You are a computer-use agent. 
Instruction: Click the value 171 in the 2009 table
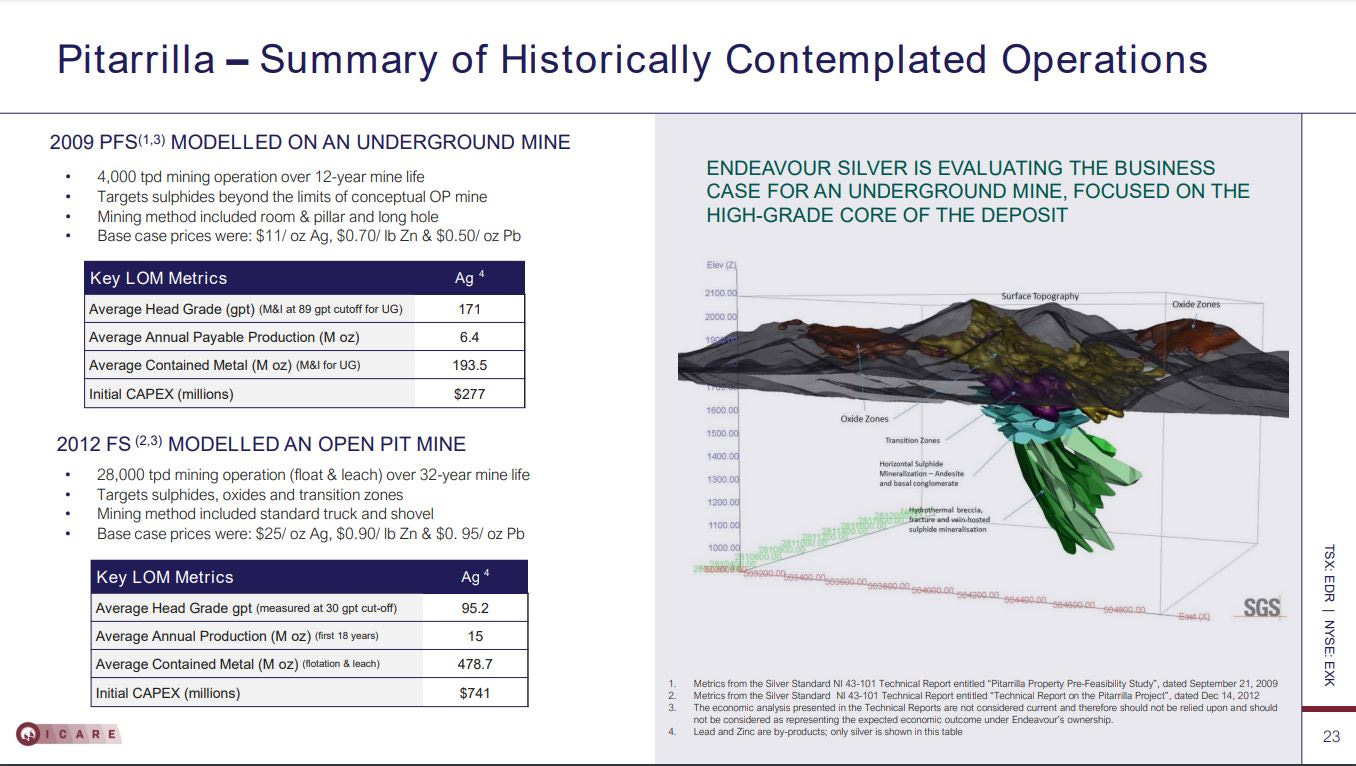point(470,309)
